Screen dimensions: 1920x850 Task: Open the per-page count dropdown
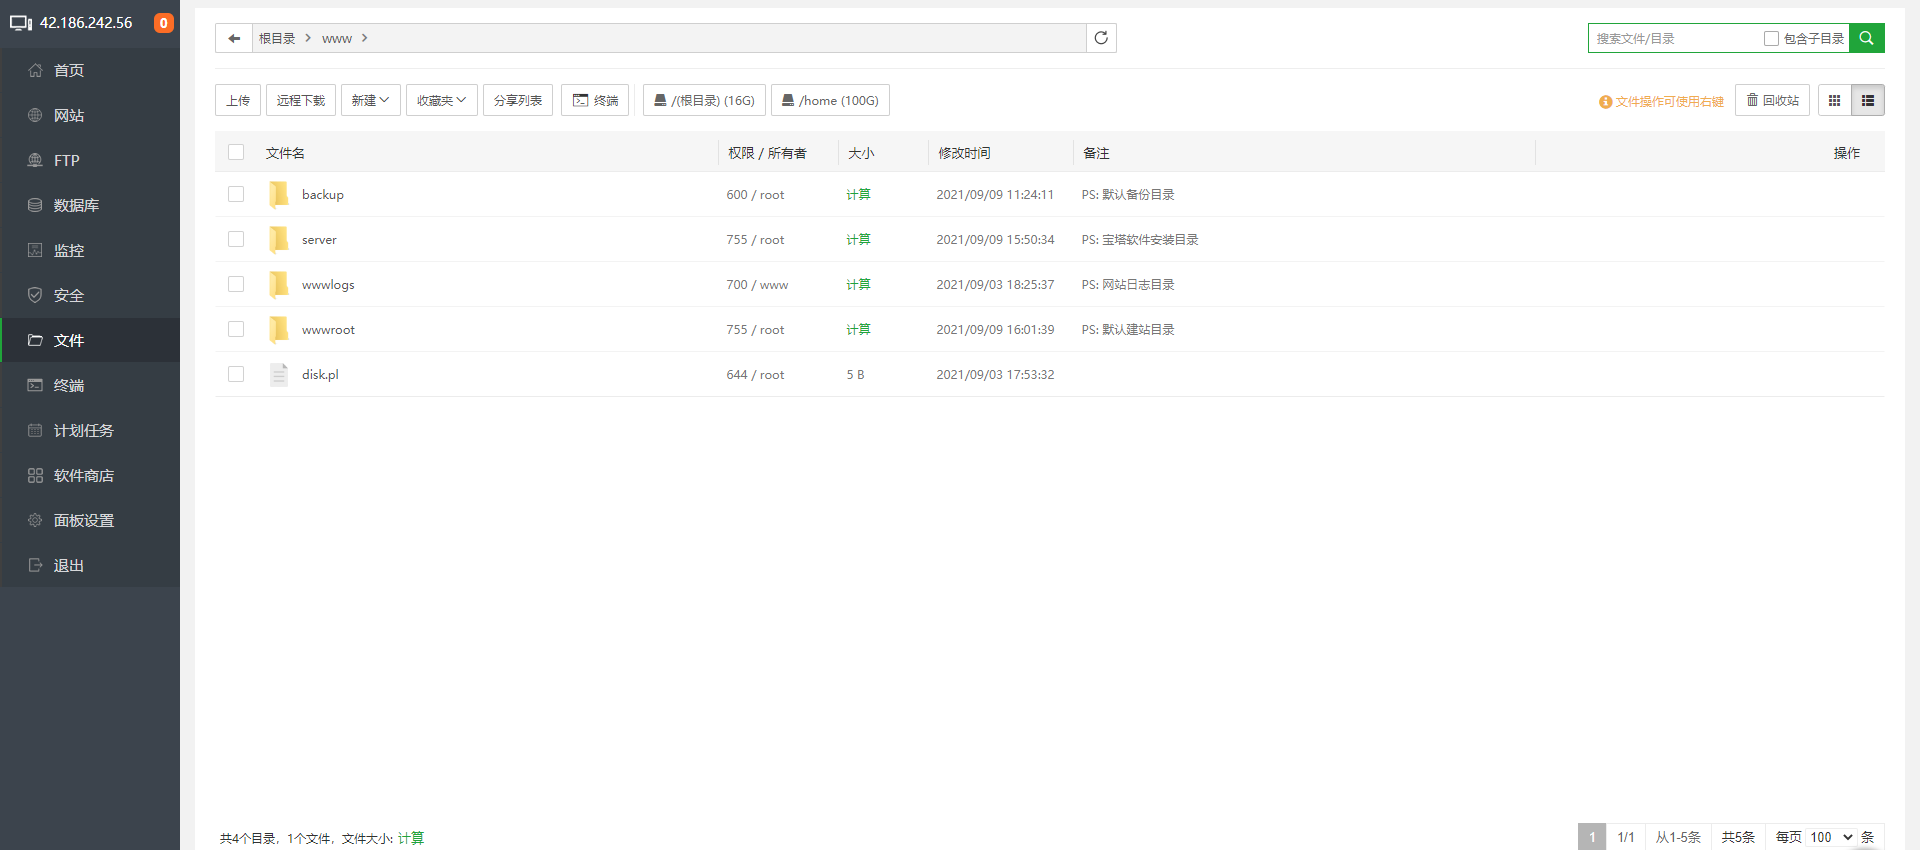[1830, 837]
